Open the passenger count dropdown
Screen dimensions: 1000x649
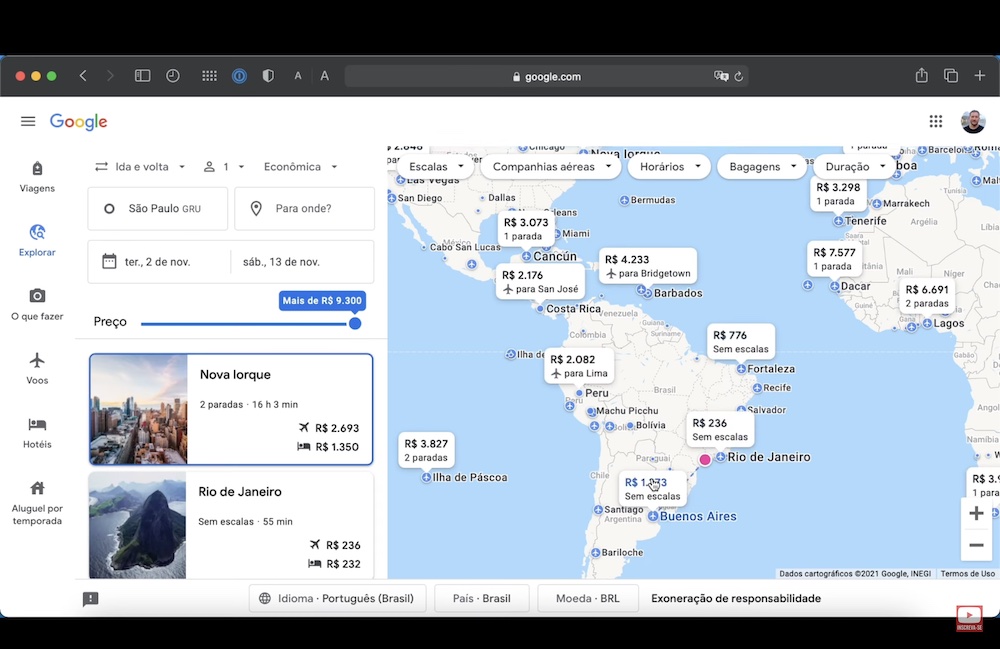pos(224,167)
